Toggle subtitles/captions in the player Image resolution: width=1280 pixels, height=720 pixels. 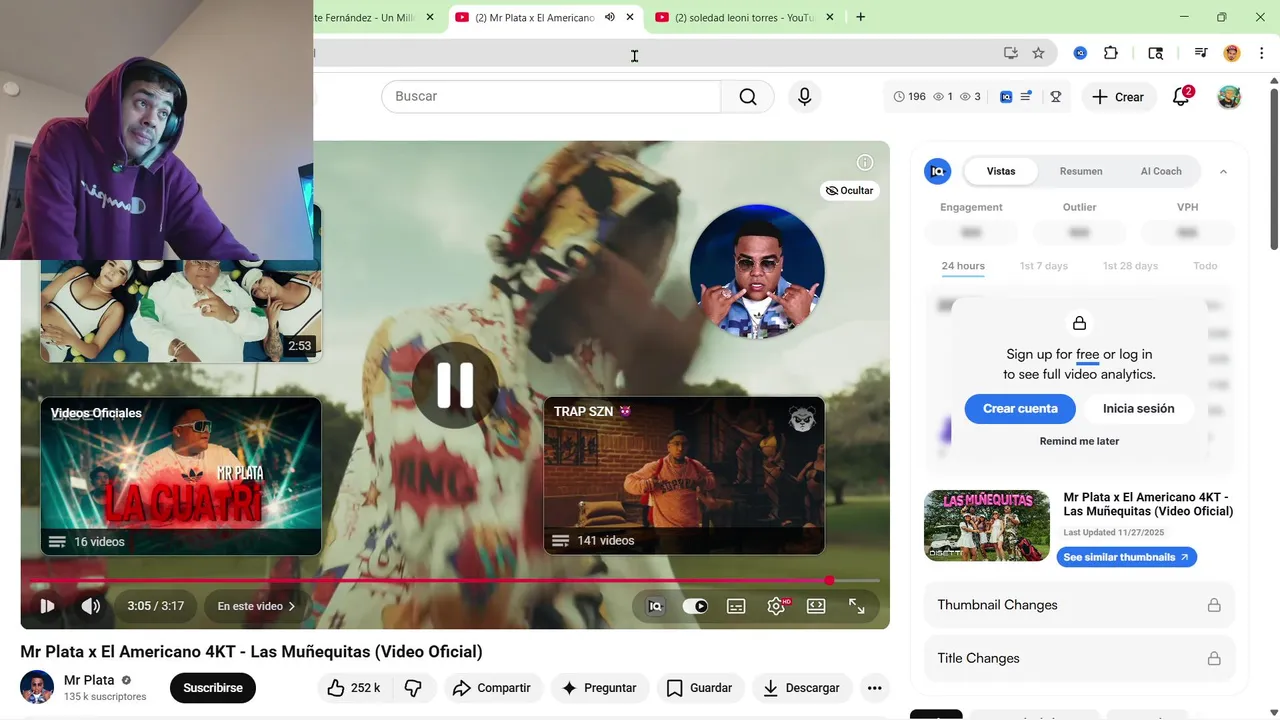tap(736, 606)
